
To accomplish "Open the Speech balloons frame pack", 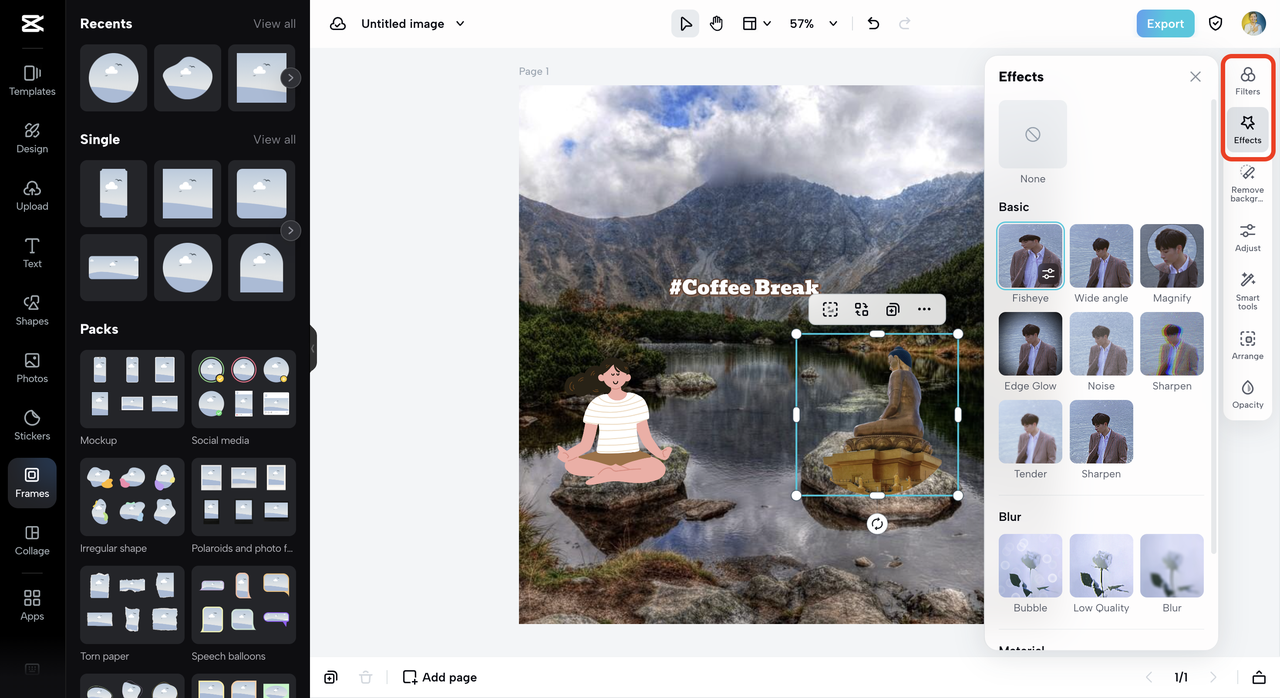I will point(243,605).
